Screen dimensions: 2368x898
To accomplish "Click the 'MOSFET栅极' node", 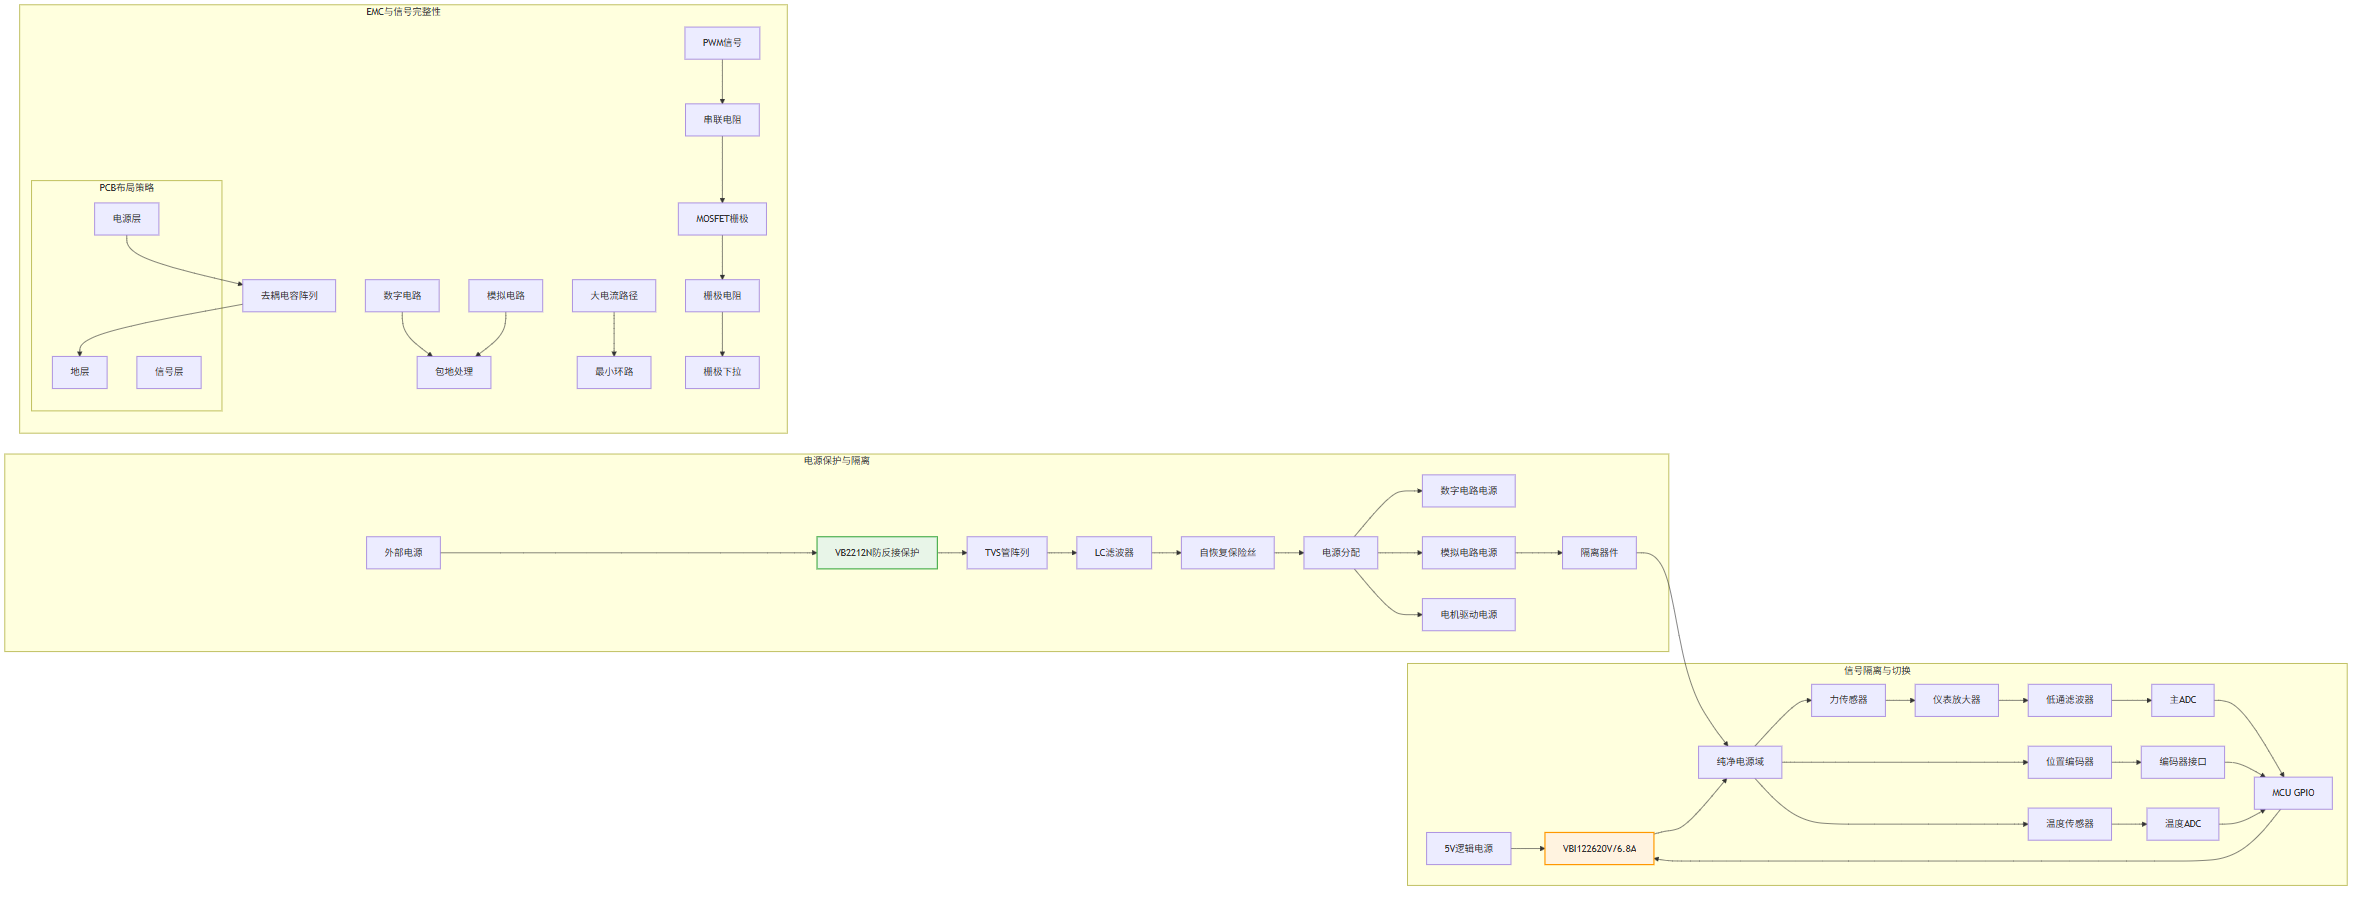I will (x=722, y=219).
